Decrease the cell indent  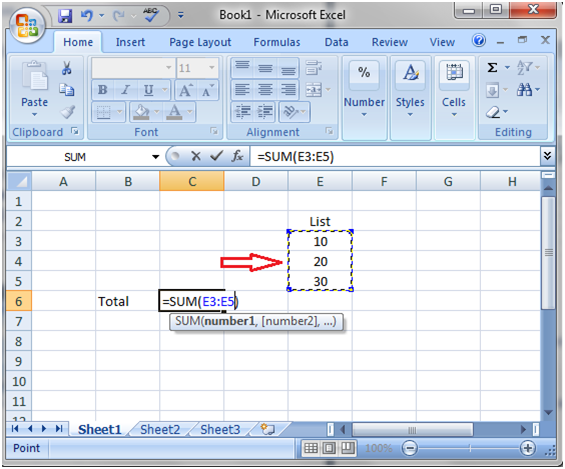pos(243,112)
